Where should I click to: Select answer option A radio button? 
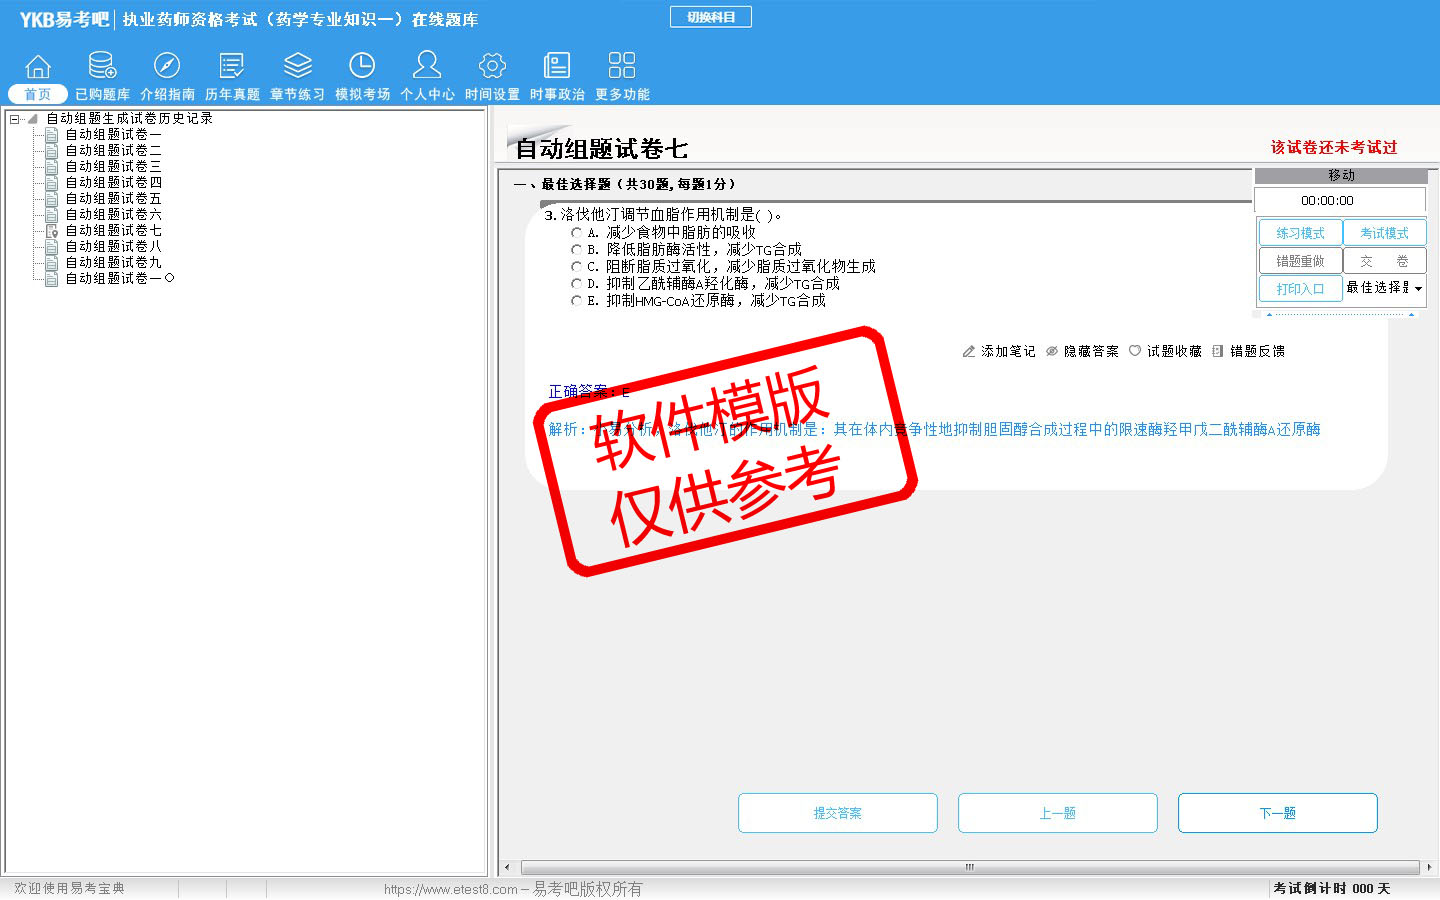tap(576, 233)
